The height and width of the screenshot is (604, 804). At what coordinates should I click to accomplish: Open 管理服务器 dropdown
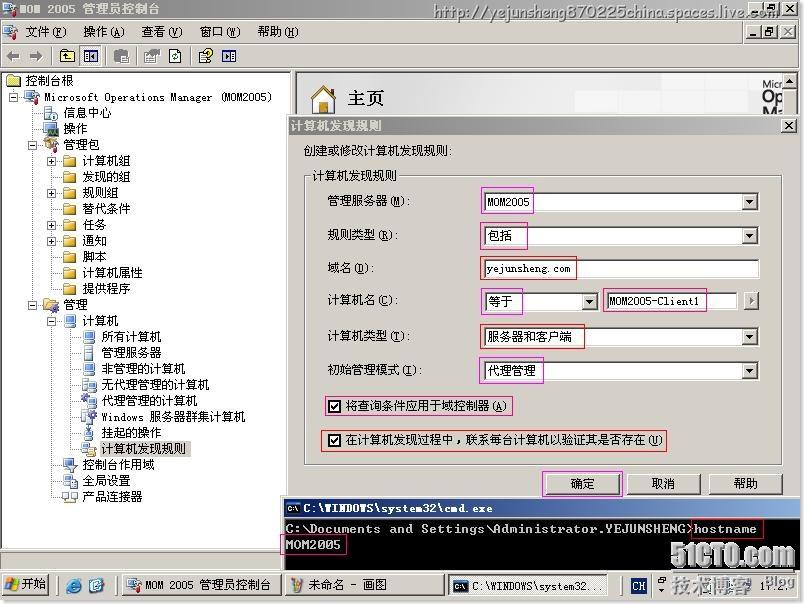click(750, 202)
